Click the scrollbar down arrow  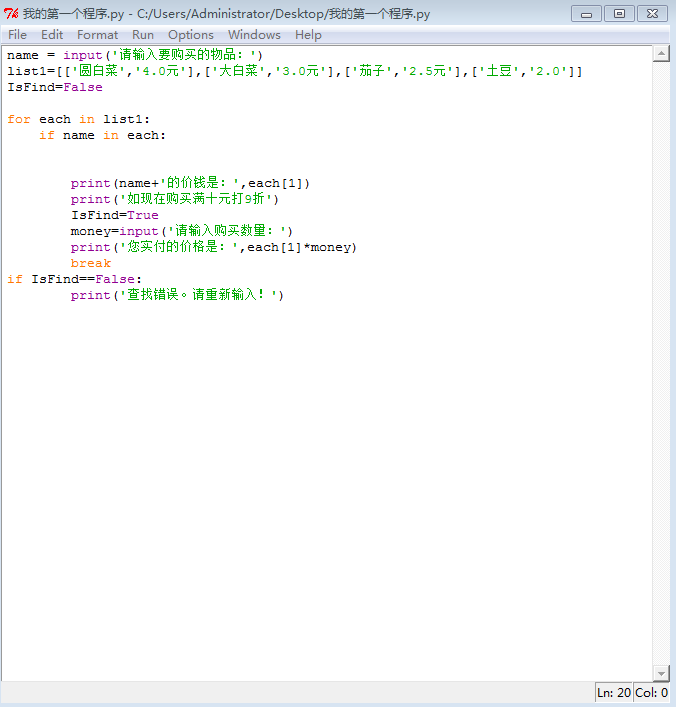click(x=661, y=673)
